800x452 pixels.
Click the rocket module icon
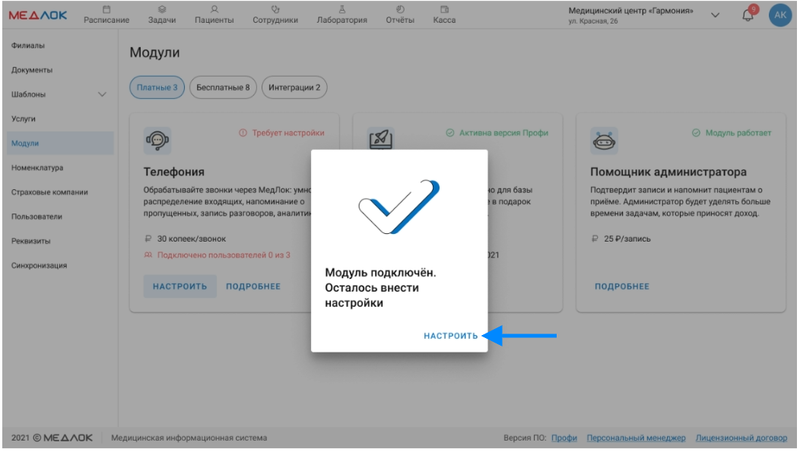[x=380, y=138]
